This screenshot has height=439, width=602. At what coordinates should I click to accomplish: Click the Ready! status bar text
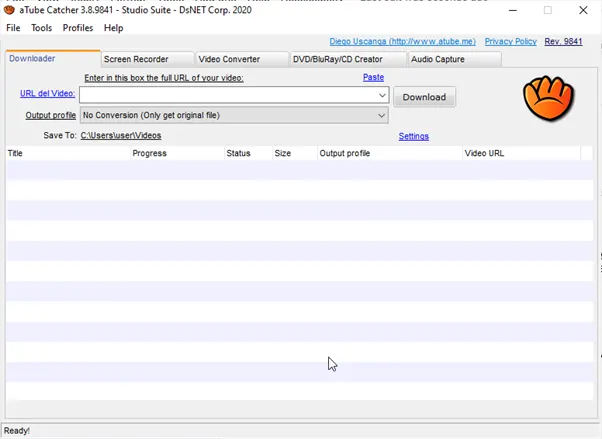click(17, 431)
